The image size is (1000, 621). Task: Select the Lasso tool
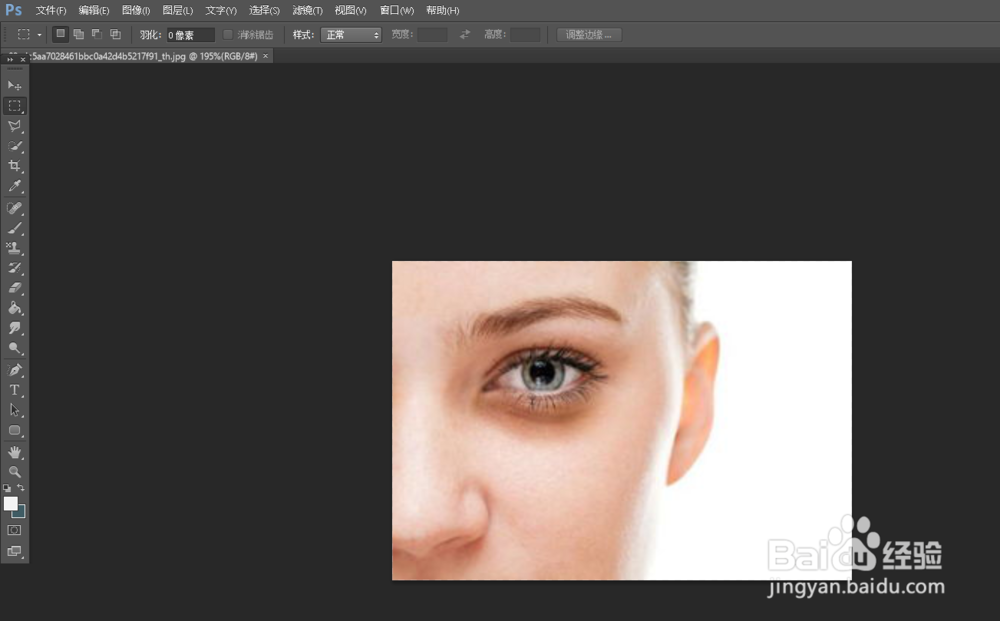tap(13, 126)
